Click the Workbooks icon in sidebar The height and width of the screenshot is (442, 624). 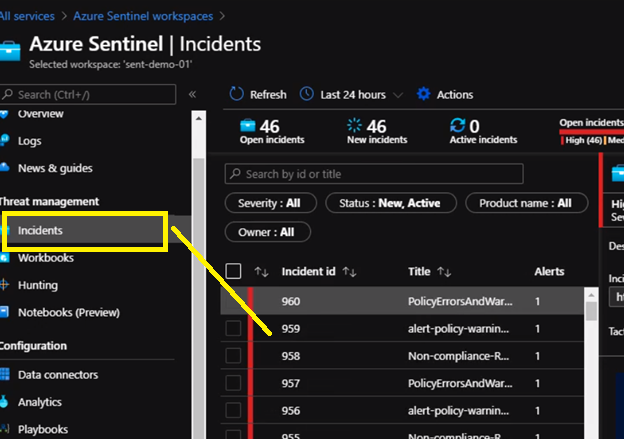(x=4, y=257)
